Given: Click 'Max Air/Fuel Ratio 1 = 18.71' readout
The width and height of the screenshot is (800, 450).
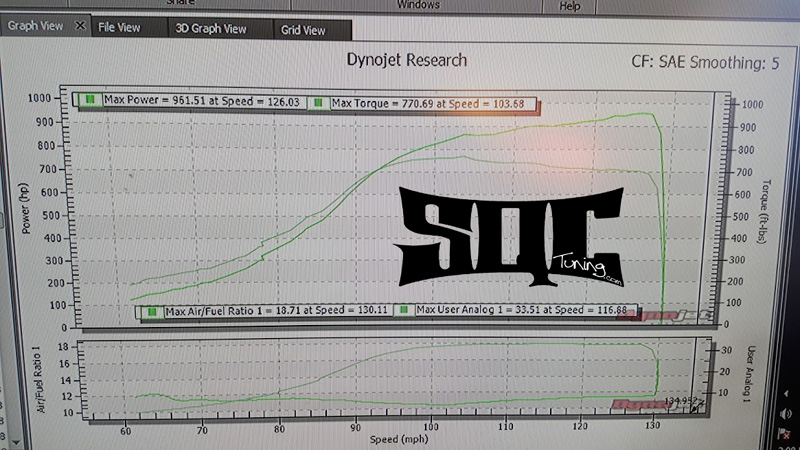Looking at the screenshot, I should pyautogui.click(x=277, y=311).
